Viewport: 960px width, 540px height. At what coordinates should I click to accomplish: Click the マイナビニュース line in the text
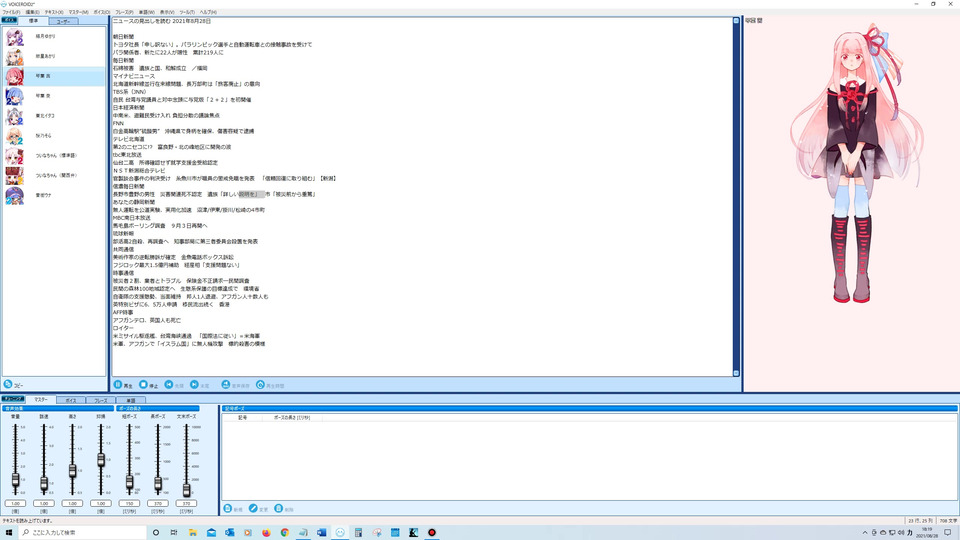pyautogui.click(x=133, y=76)
